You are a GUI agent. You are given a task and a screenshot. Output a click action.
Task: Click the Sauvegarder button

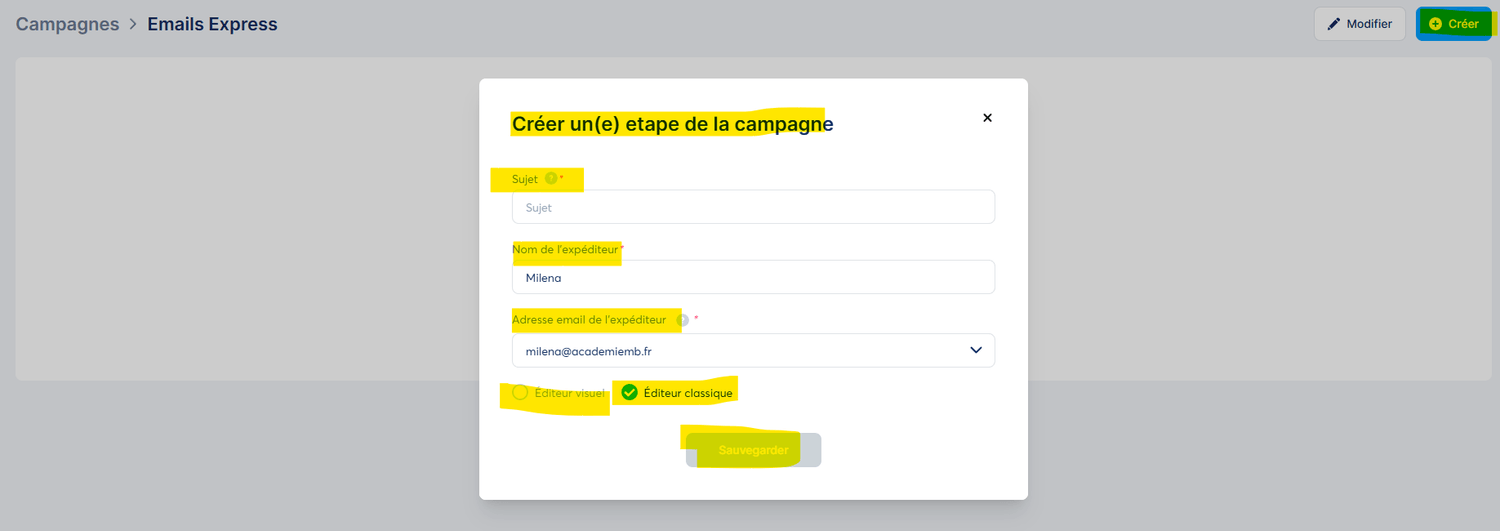(x=753, y=450)
